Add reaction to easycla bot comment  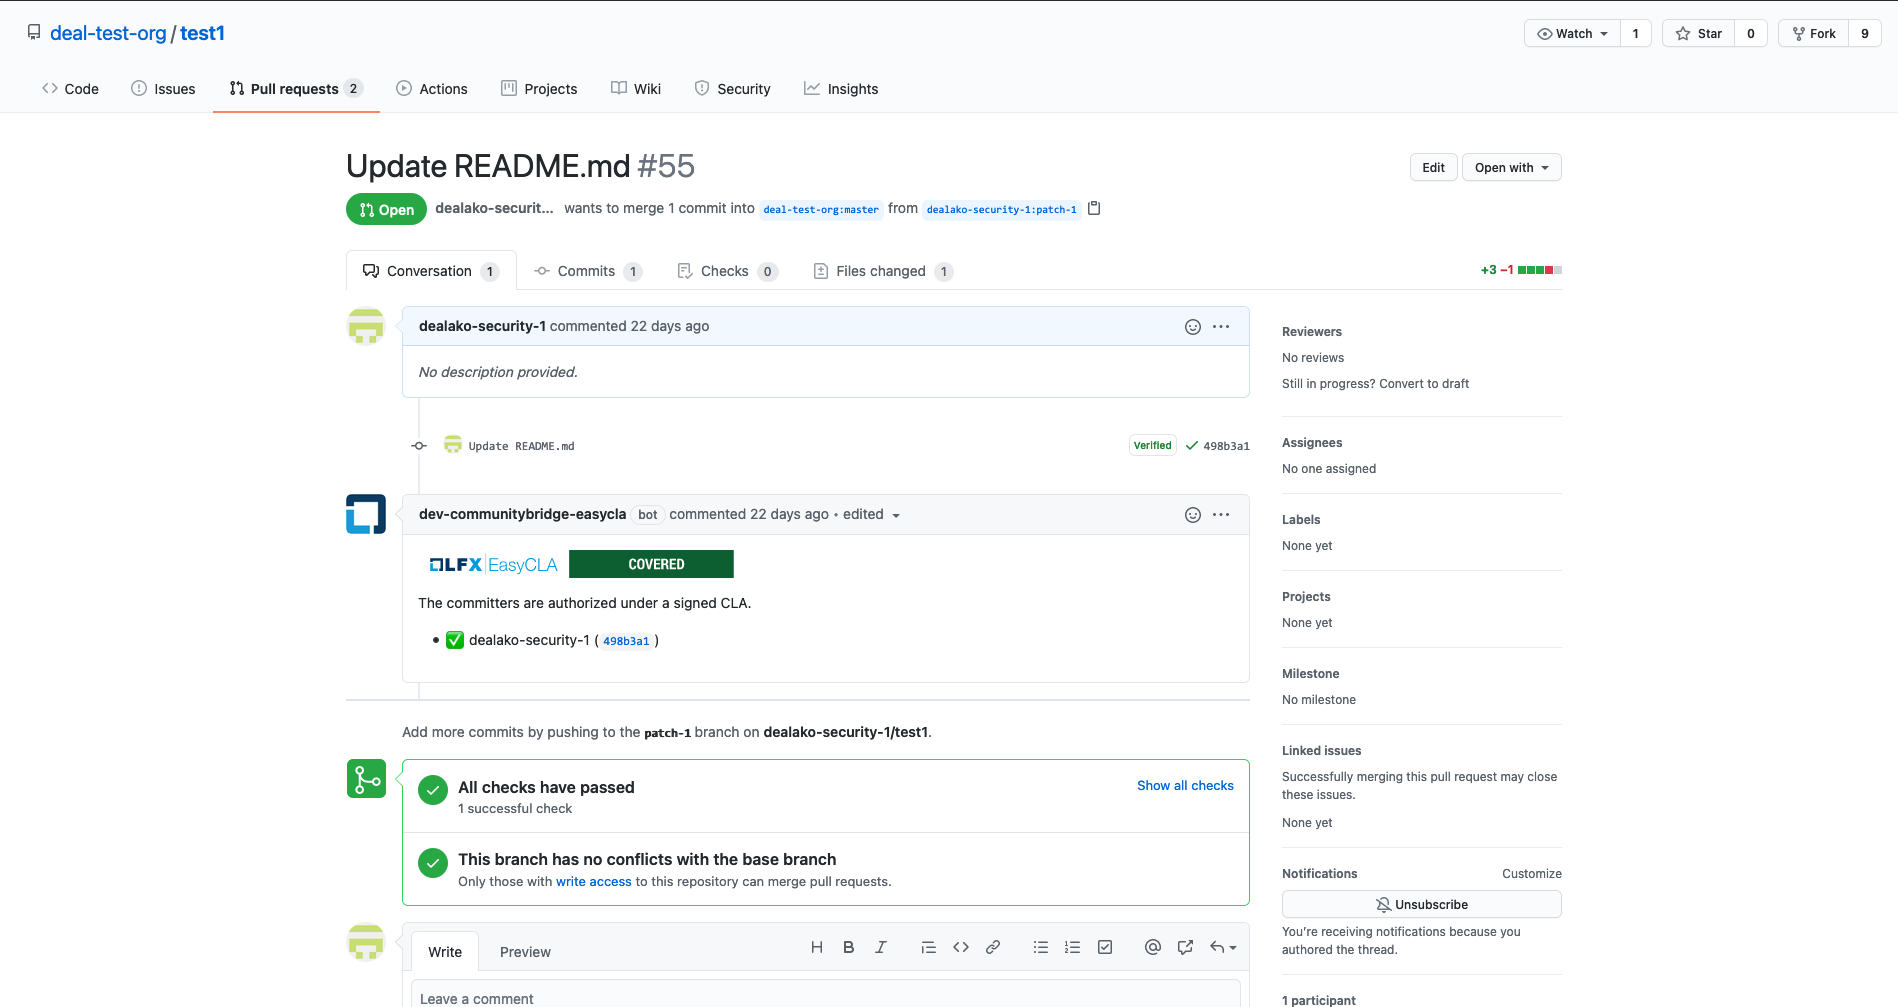tap(1192, 515)
